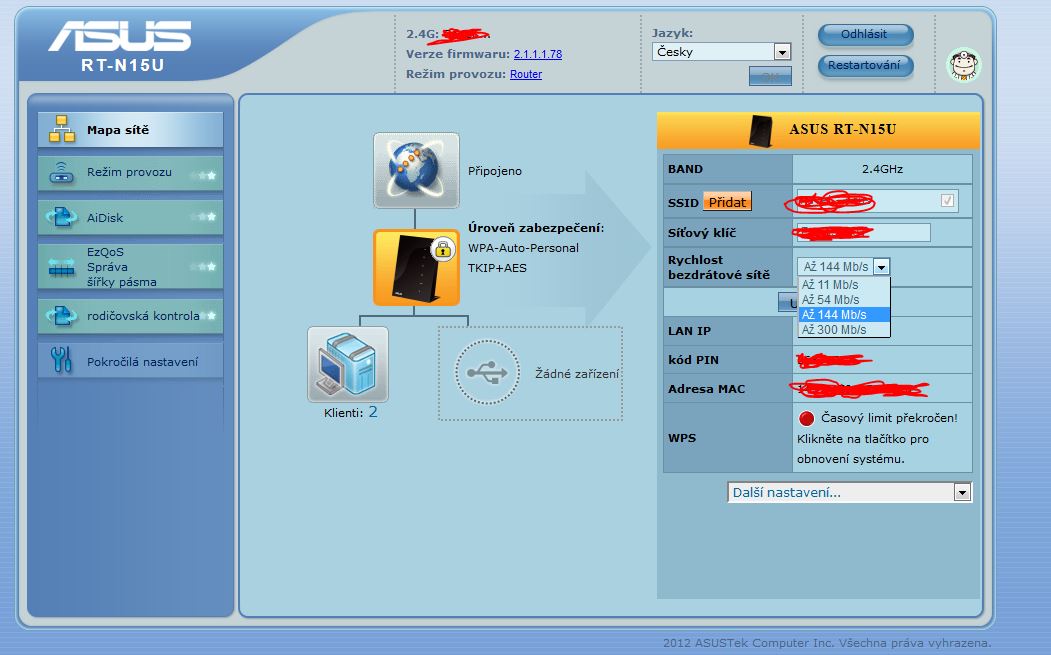Click the Restartování button
Viewport: 1051px width, 655px height.
(865, 66)
